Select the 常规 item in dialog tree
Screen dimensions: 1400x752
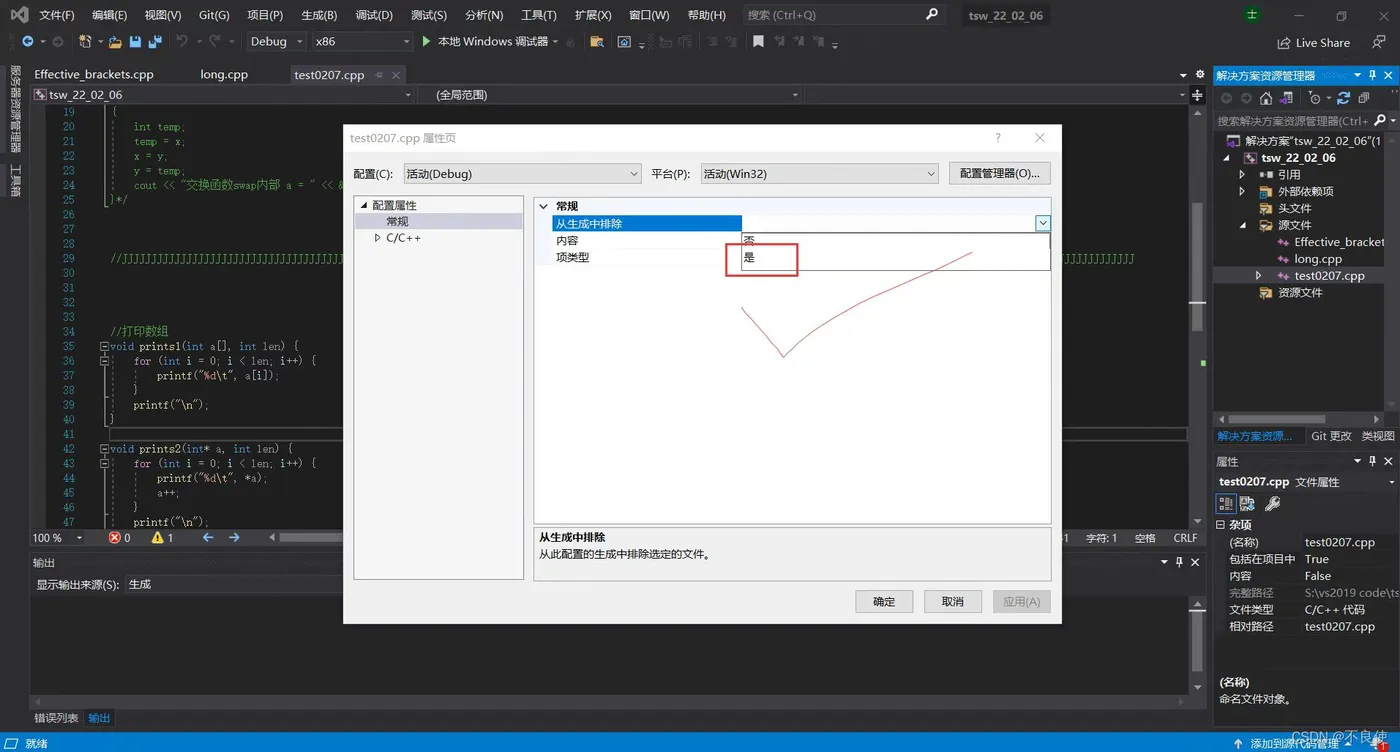coord(397,221)
